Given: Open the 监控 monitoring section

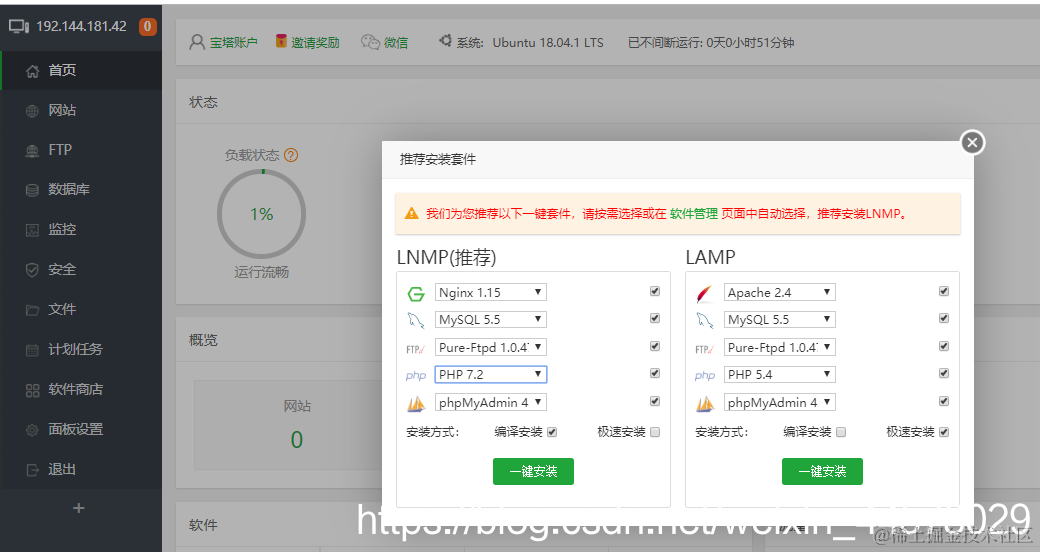Looking at the screenshot, I should click(81, 230).
